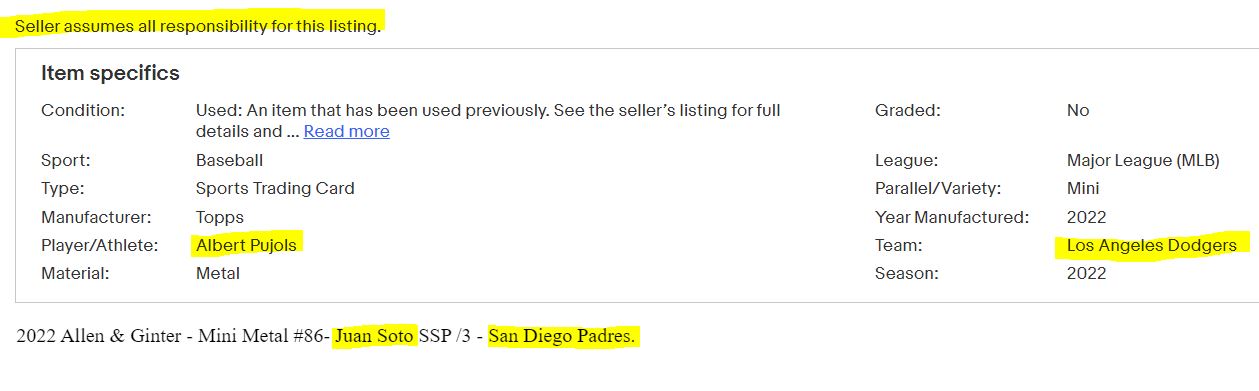
Task: Click the used condition description text
Action: (488, 120)
